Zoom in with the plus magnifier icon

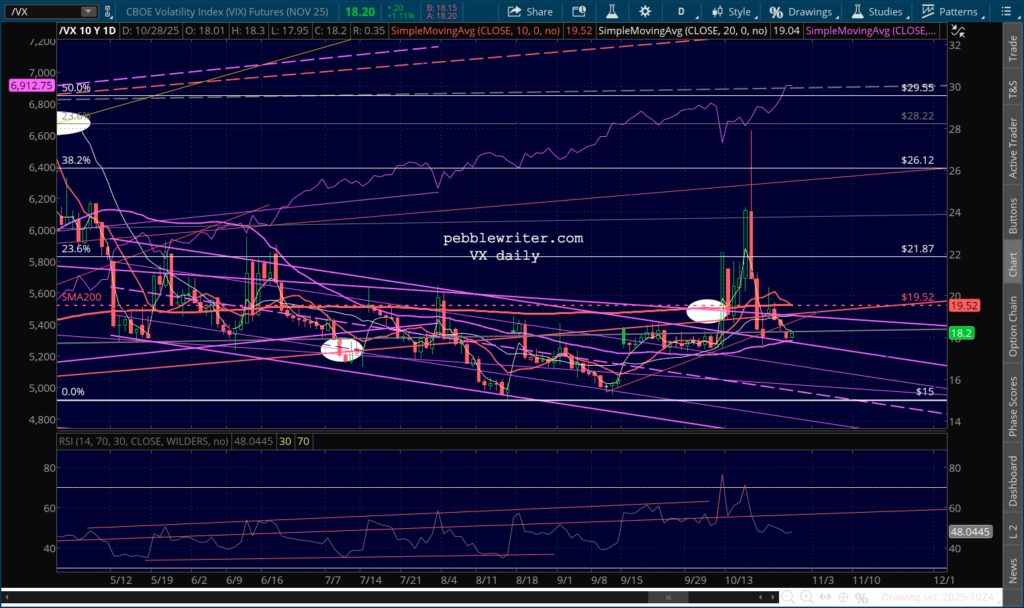[807, 597]
